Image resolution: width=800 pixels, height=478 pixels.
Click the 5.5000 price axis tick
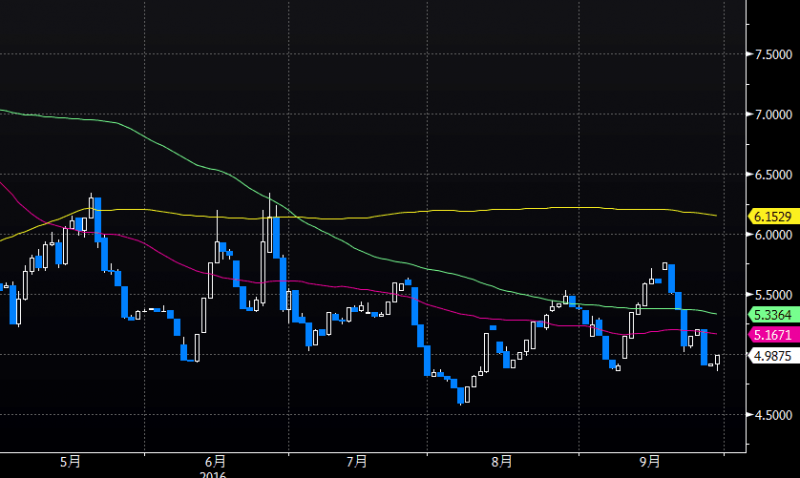point(773,295)
